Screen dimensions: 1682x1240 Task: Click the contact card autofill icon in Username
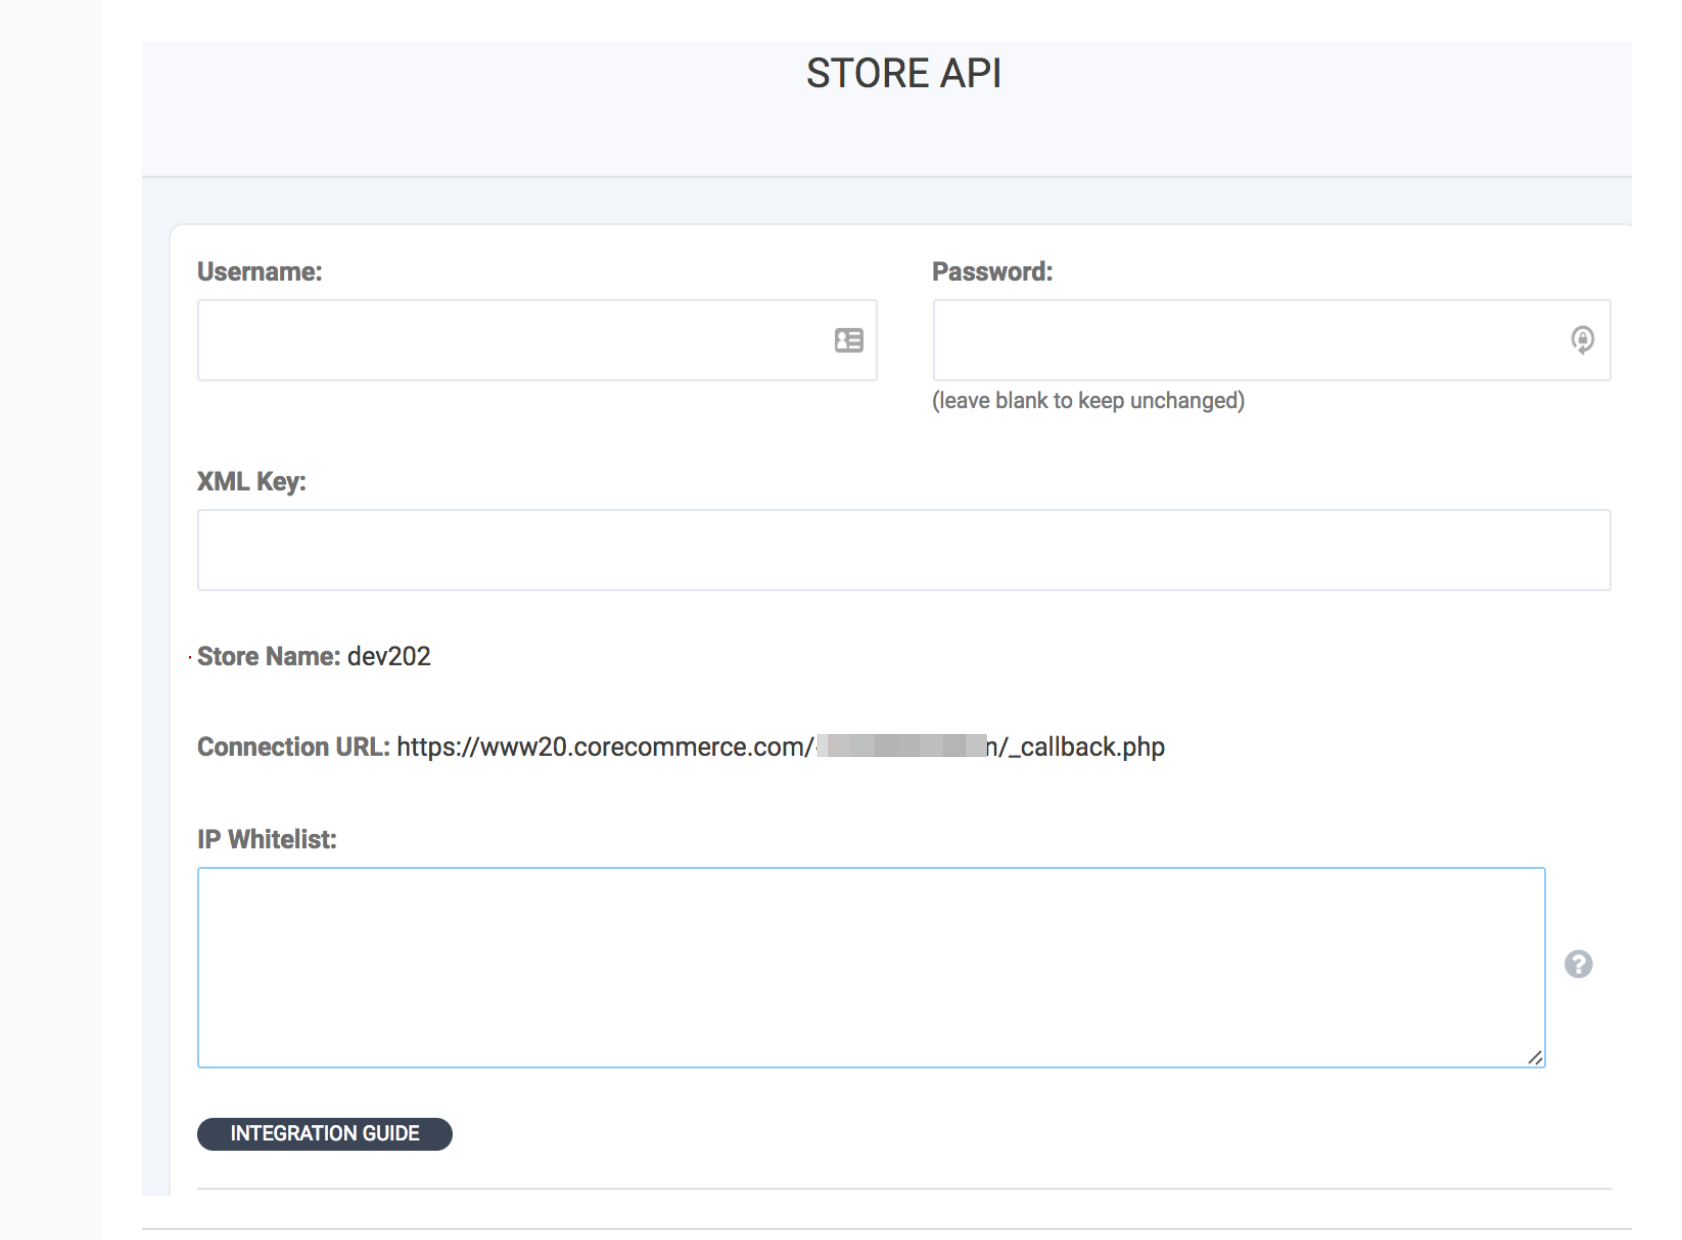pyautogui.click(x=849, y=340)
